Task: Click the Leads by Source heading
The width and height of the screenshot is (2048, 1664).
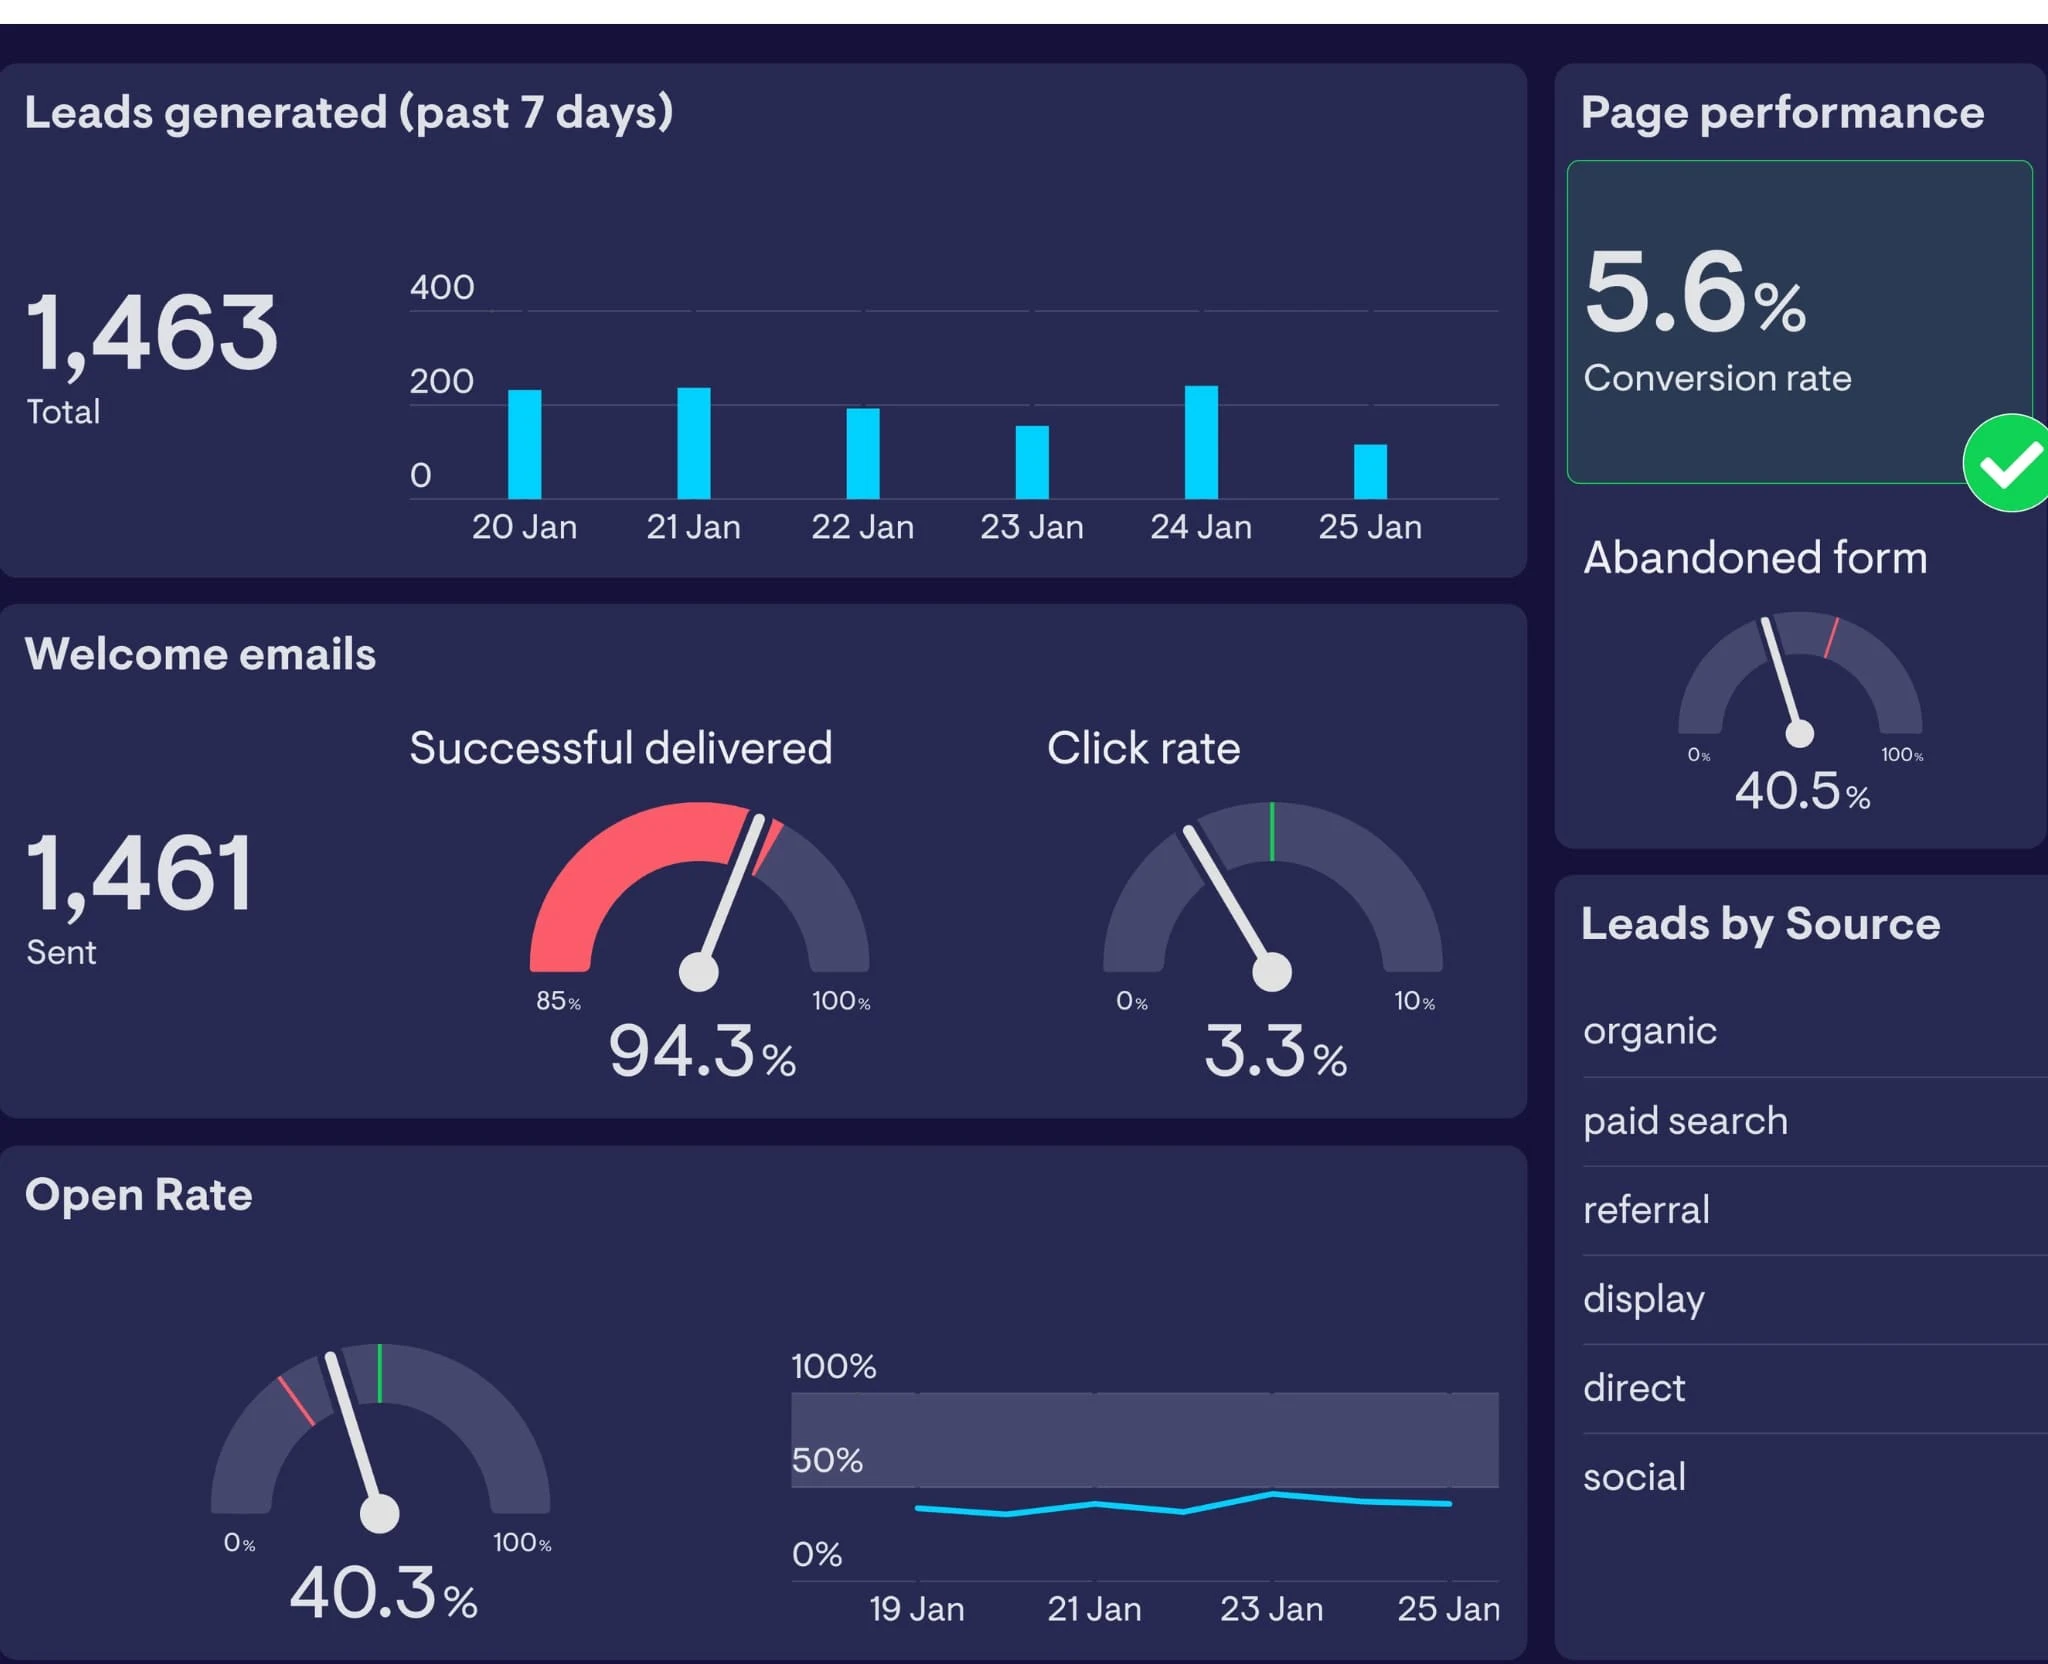Action: (1760, 924)
